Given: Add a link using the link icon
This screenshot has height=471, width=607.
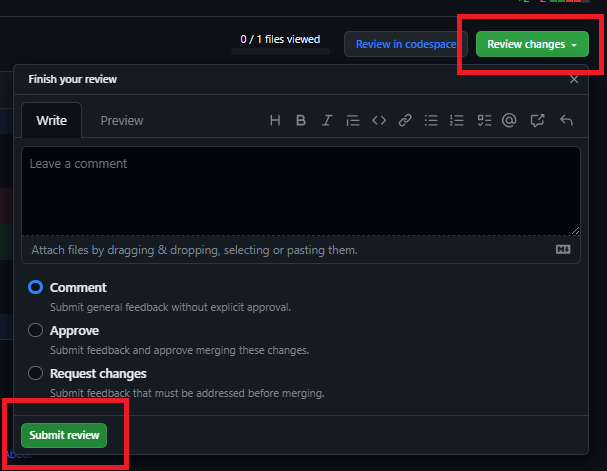Looking at the screenshot, I should point(405,121).
